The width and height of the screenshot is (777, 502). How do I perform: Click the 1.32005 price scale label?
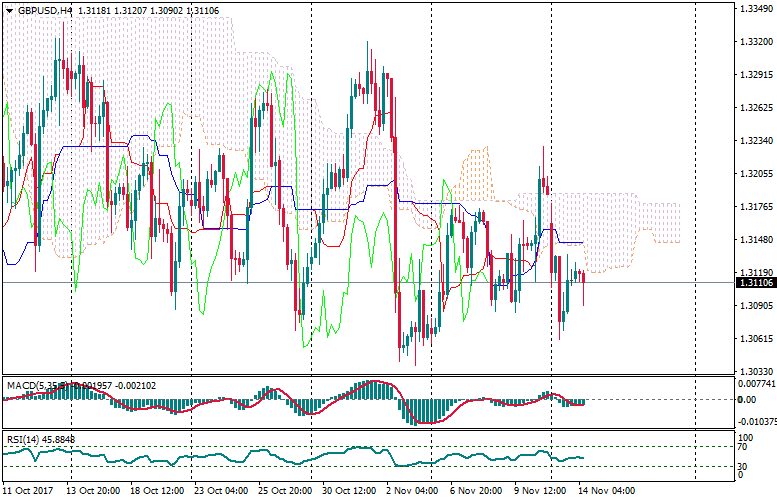click(756, 174)
